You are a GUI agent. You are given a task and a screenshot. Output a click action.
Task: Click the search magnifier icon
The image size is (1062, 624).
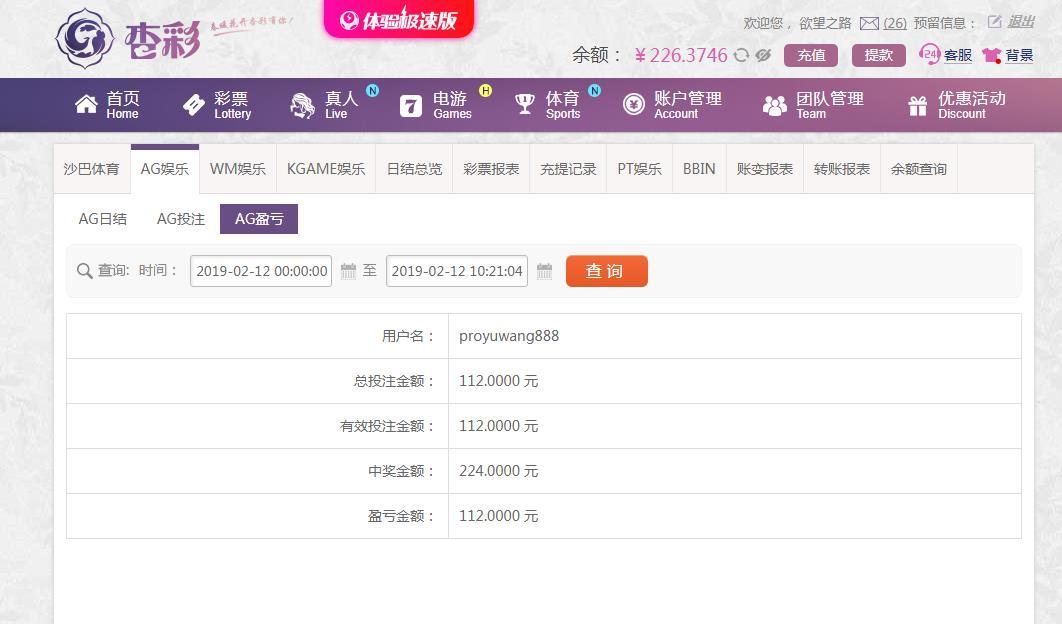click(85, 271)
